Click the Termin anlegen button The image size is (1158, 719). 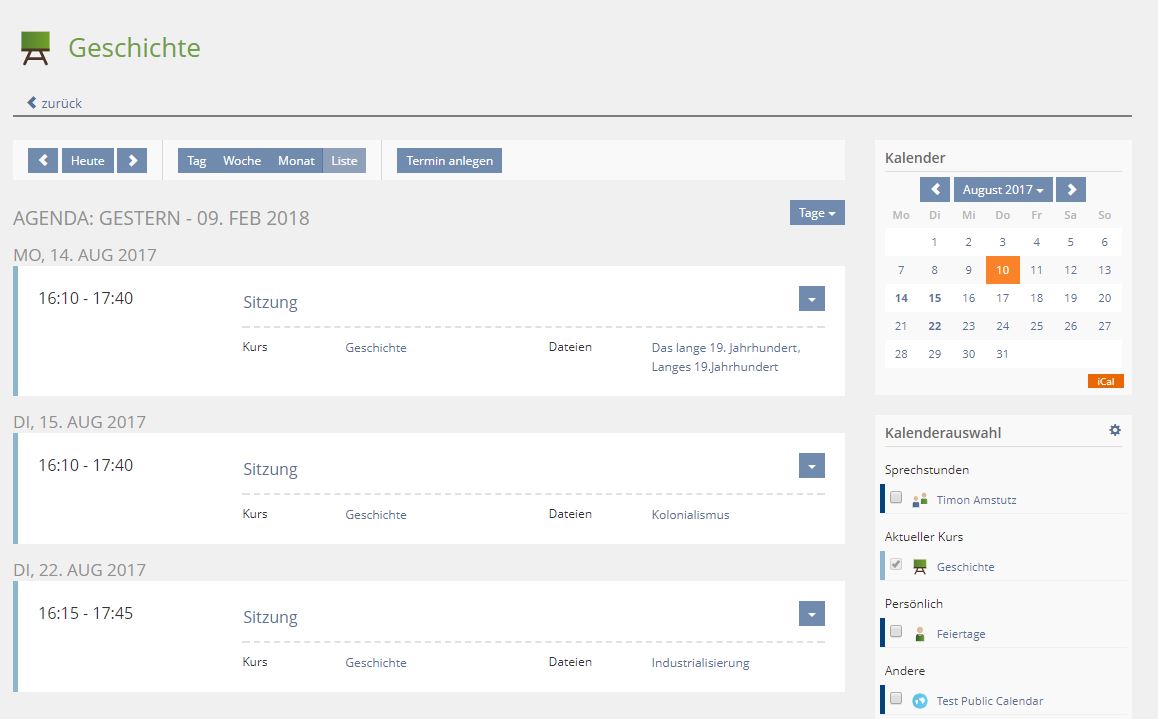[x=449, y=160]
